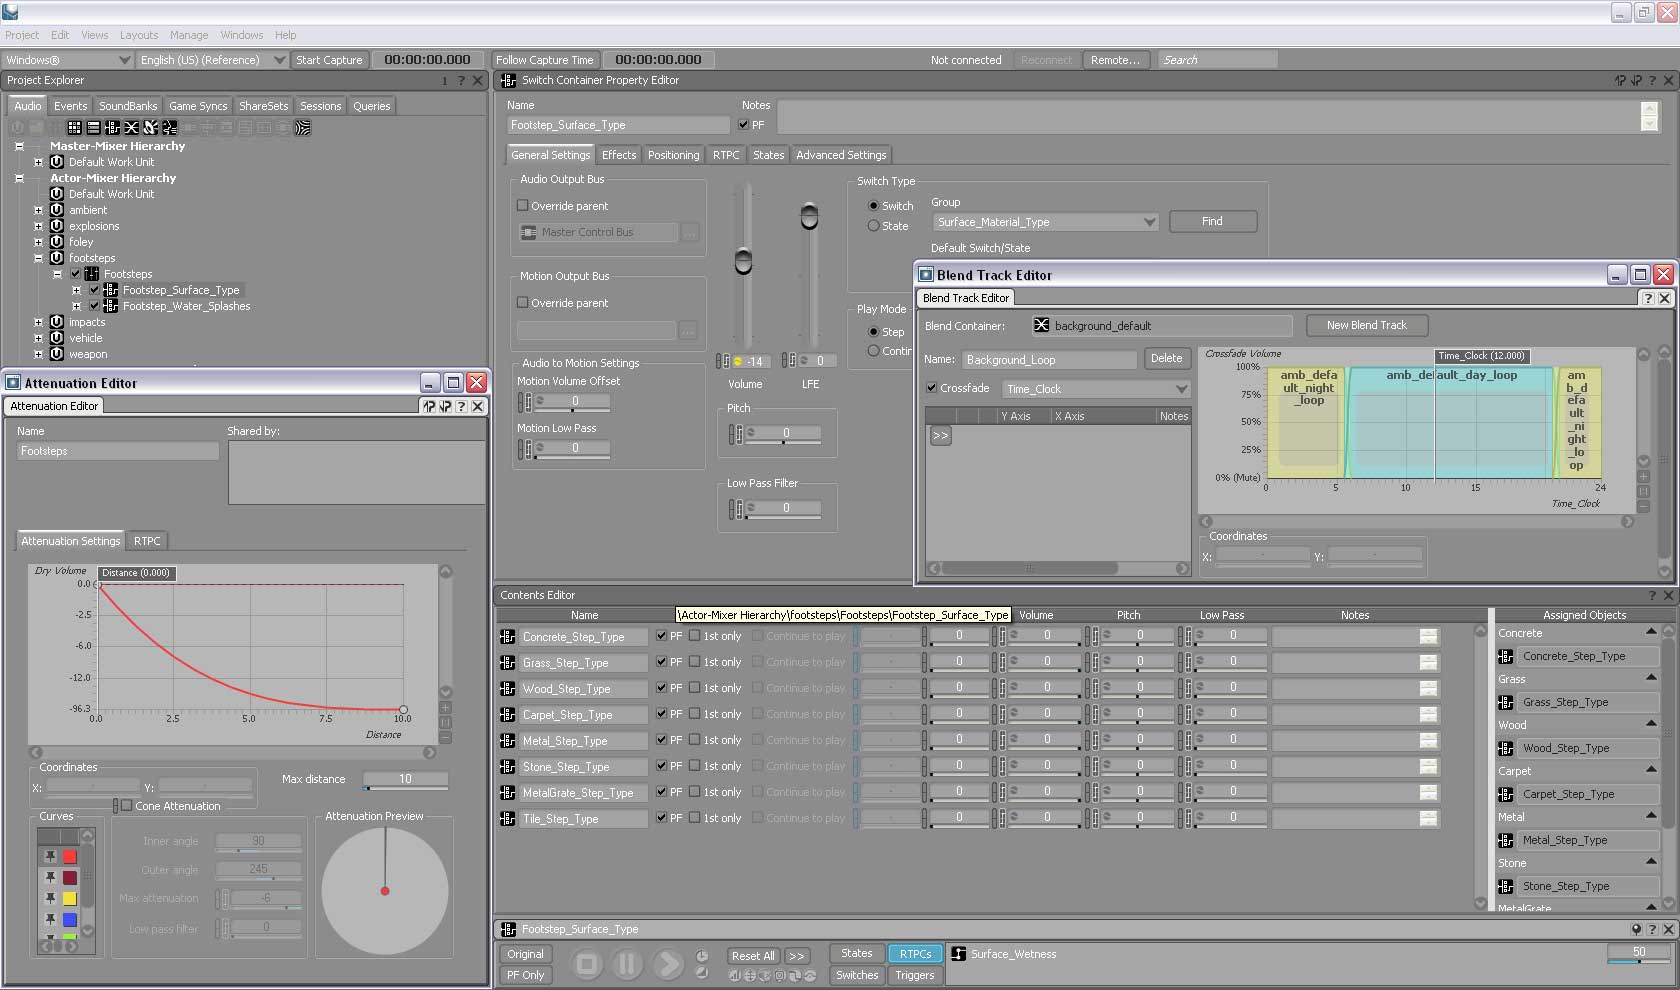The image size is (1680, 990).
Task: Click the pin icon next to red curve
Action: [50, 857]
